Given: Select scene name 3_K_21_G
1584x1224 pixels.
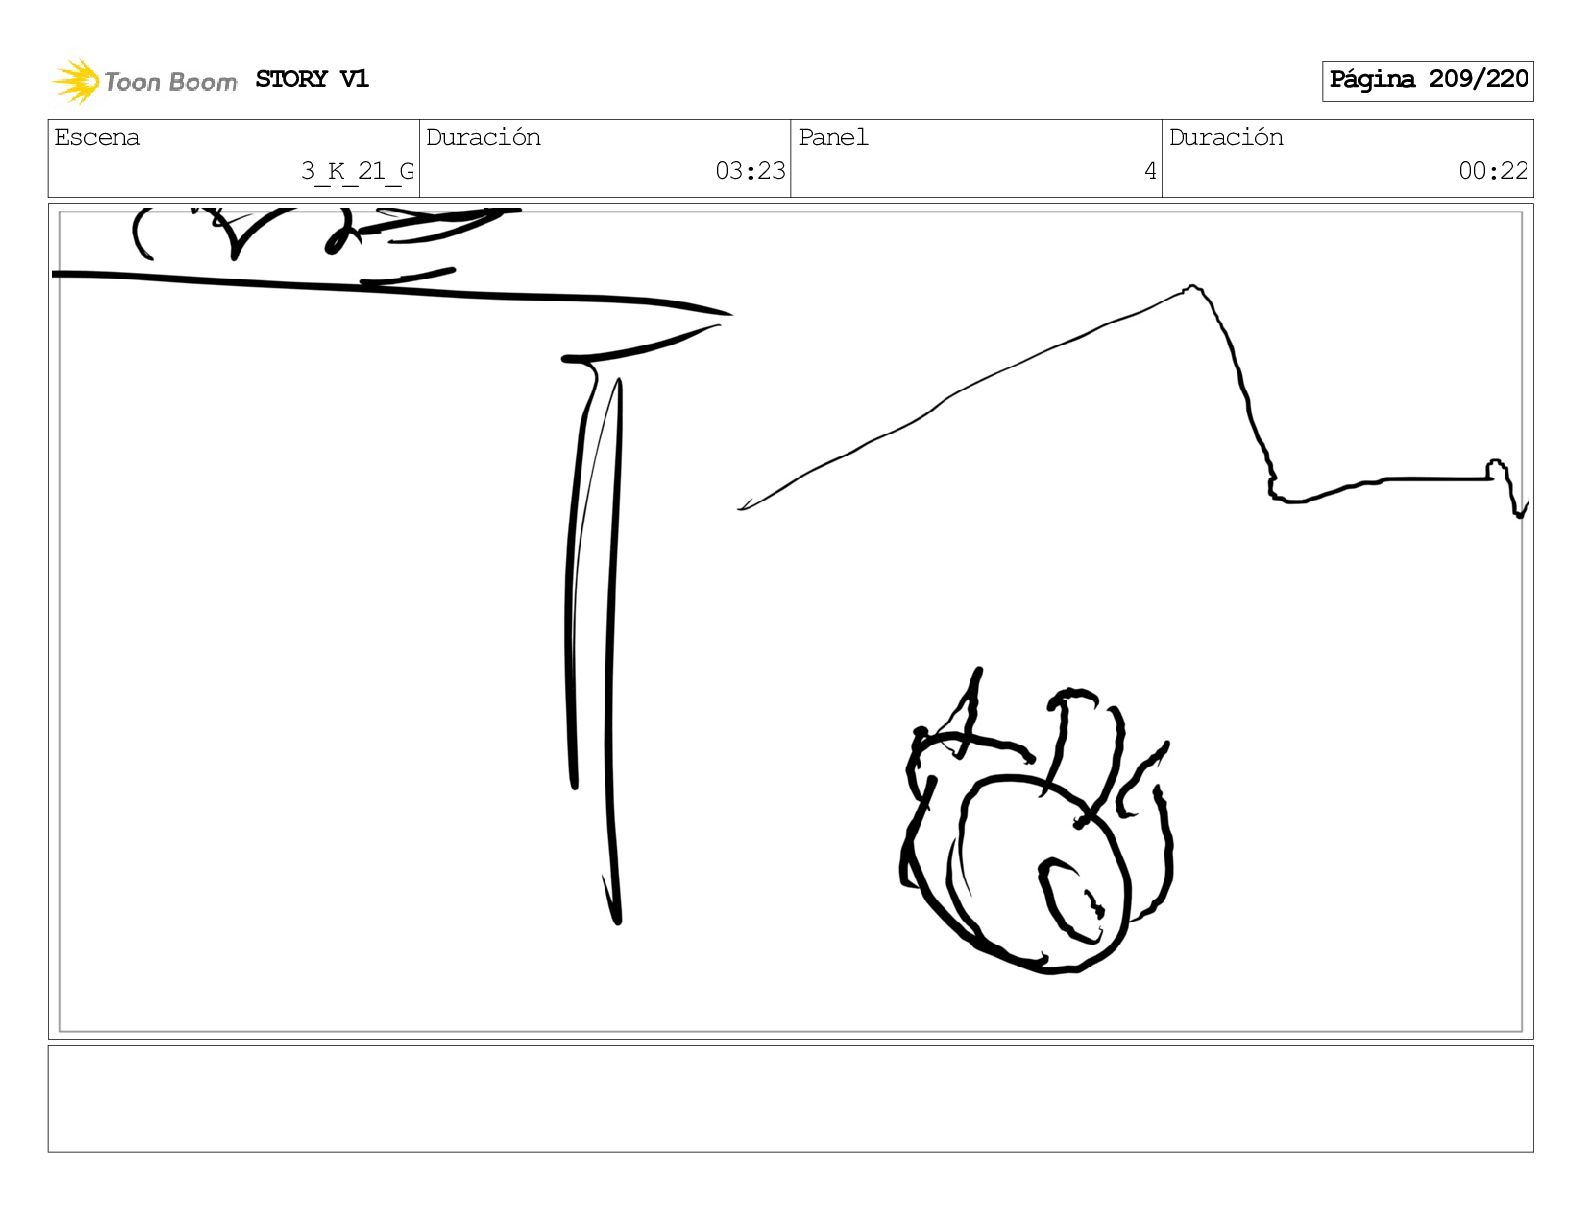Looking at the screenshot, I should pos(357,172).
